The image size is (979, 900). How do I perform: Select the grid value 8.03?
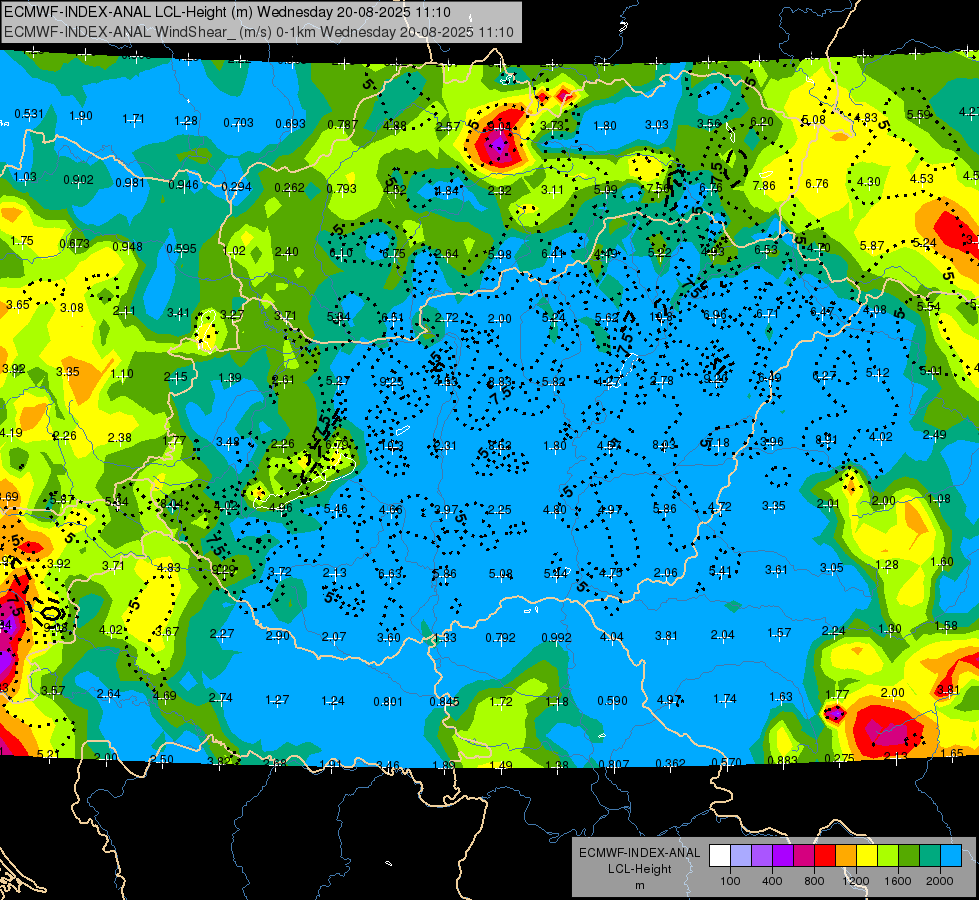pyautogui.click(x=664, y=445)
